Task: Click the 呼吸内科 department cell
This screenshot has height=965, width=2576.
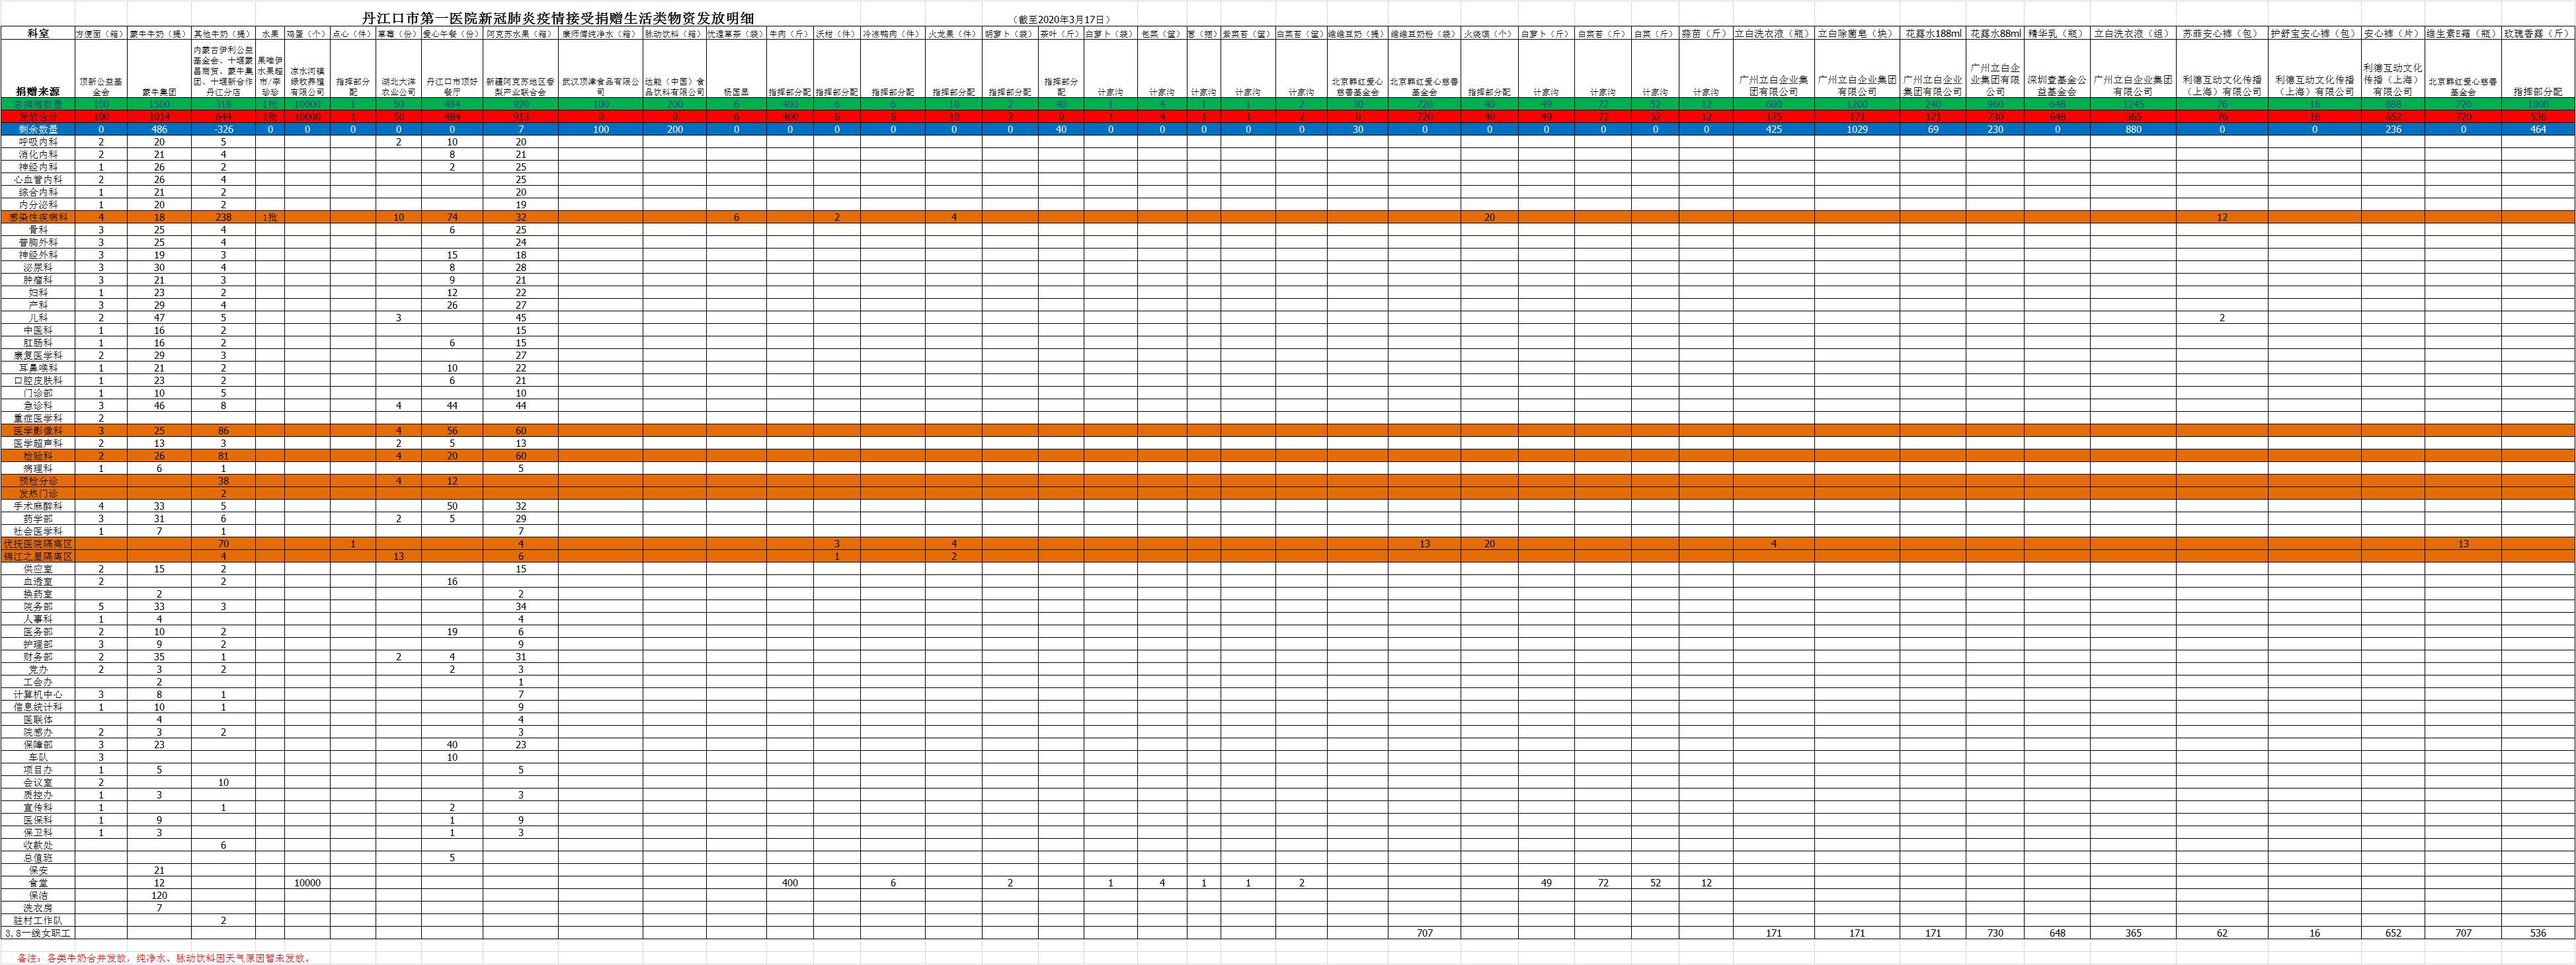Action: tap(38, 142)
